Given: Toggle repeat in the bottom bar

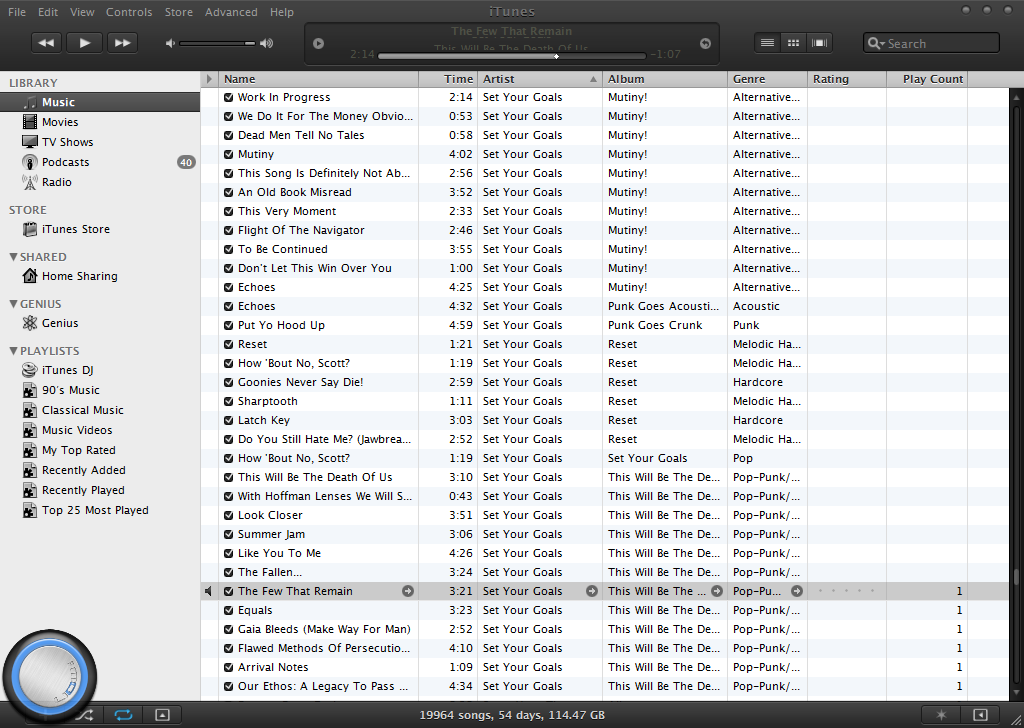Looking at the screenshot, I should point(123,715).
